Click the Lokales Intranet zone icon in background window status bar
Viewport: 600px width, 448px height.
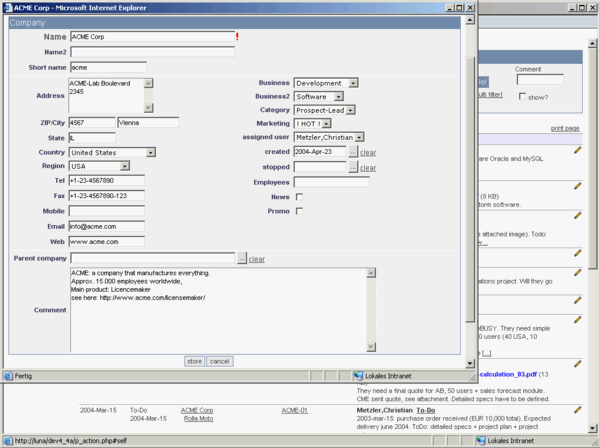481,440
